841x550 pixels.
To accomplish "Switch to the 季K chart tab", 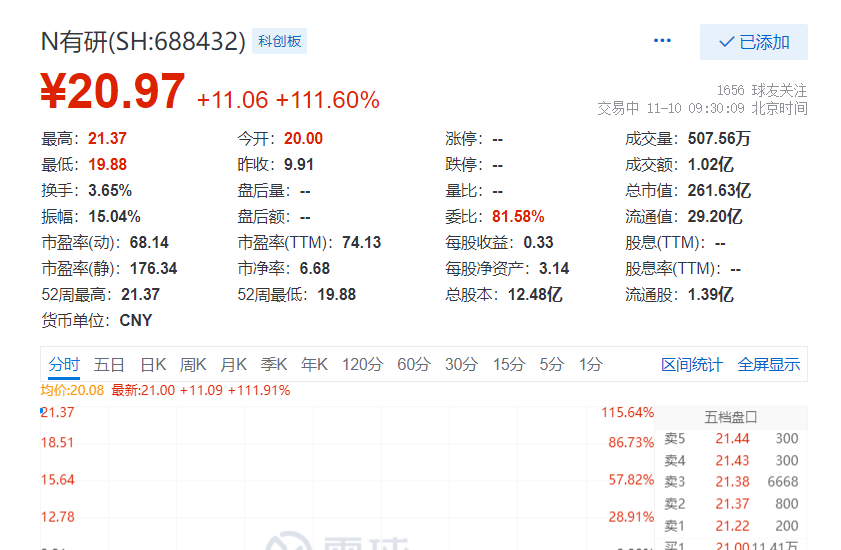I will [x=274, y=365].
